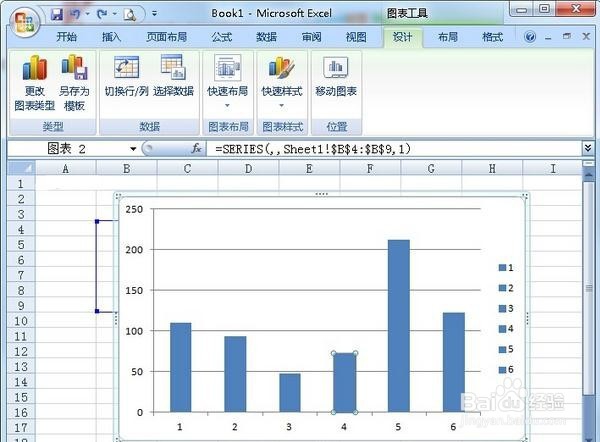Open the 公式 tab

click(222, 37)
